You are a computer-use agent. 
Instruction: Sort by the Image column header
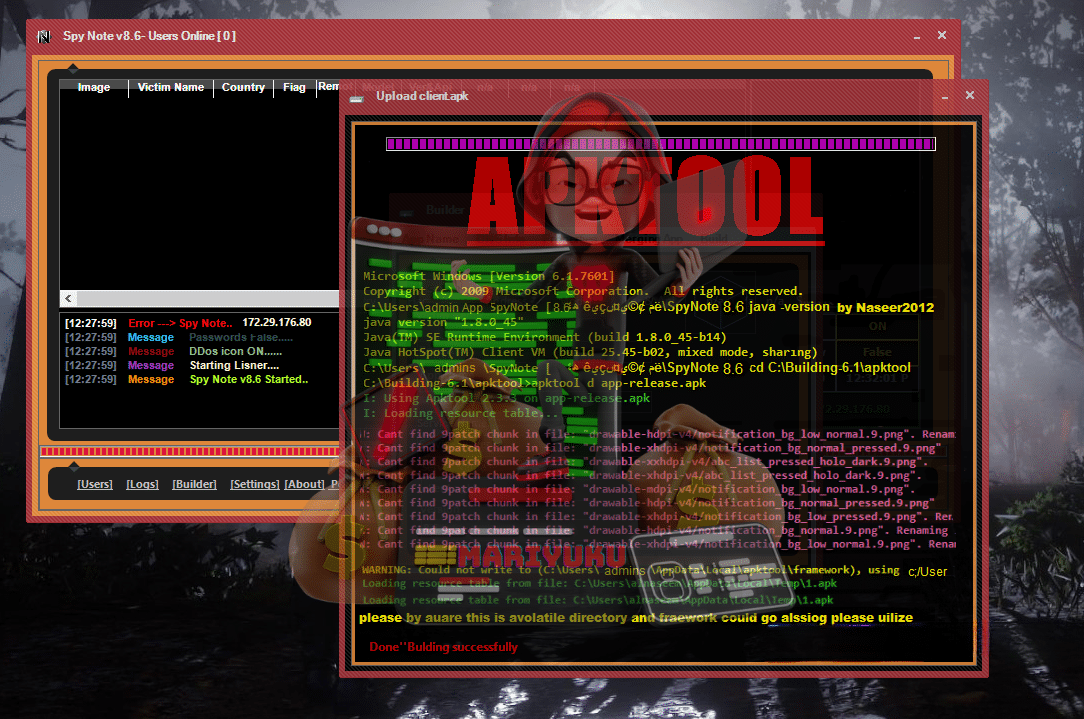tap(94, 88)
